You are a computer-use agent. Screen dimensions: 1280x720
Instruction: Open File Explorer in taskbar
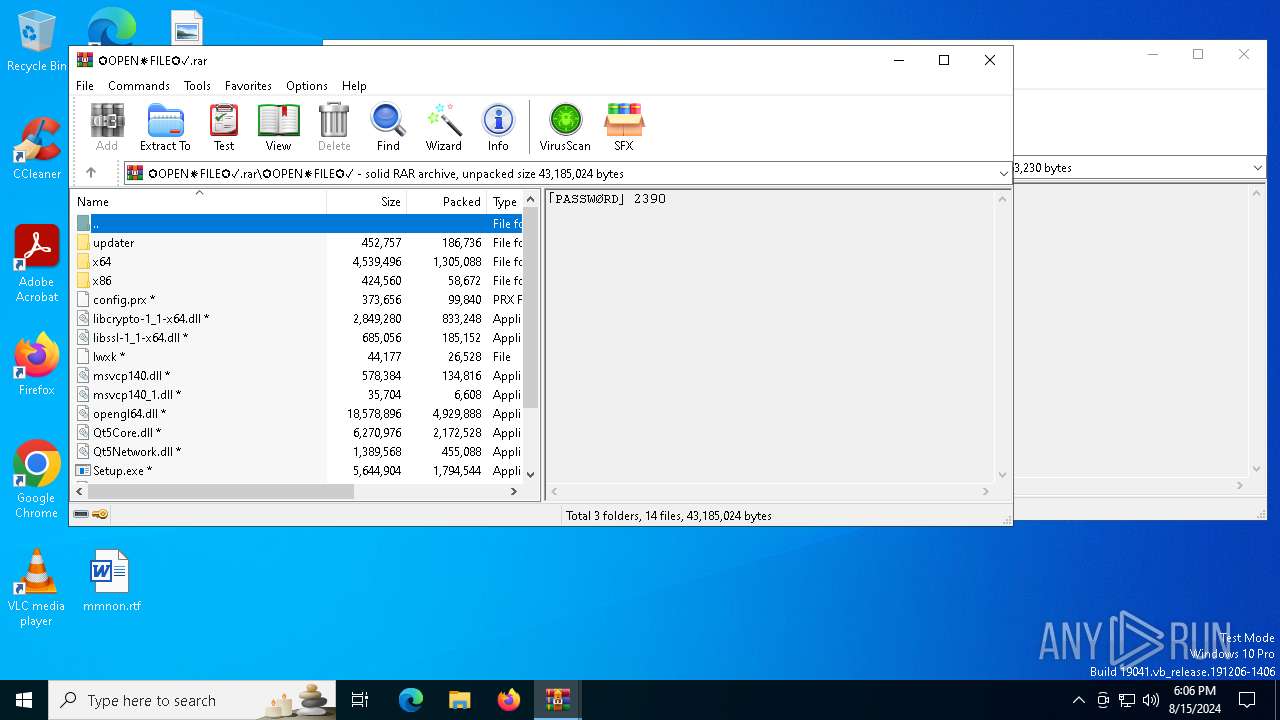pos(459,700)
